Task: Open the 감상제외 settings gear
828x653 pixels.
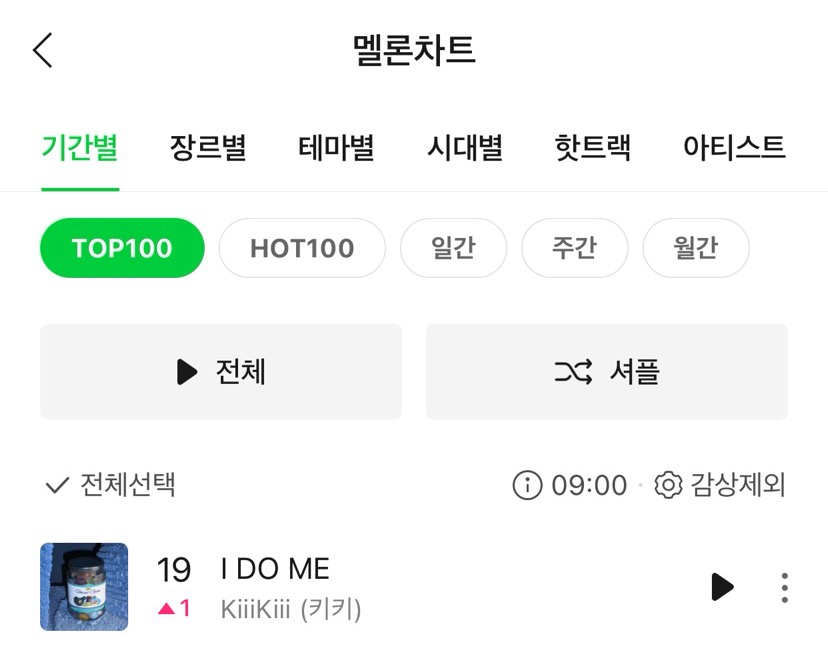Action: coord(667,486)
